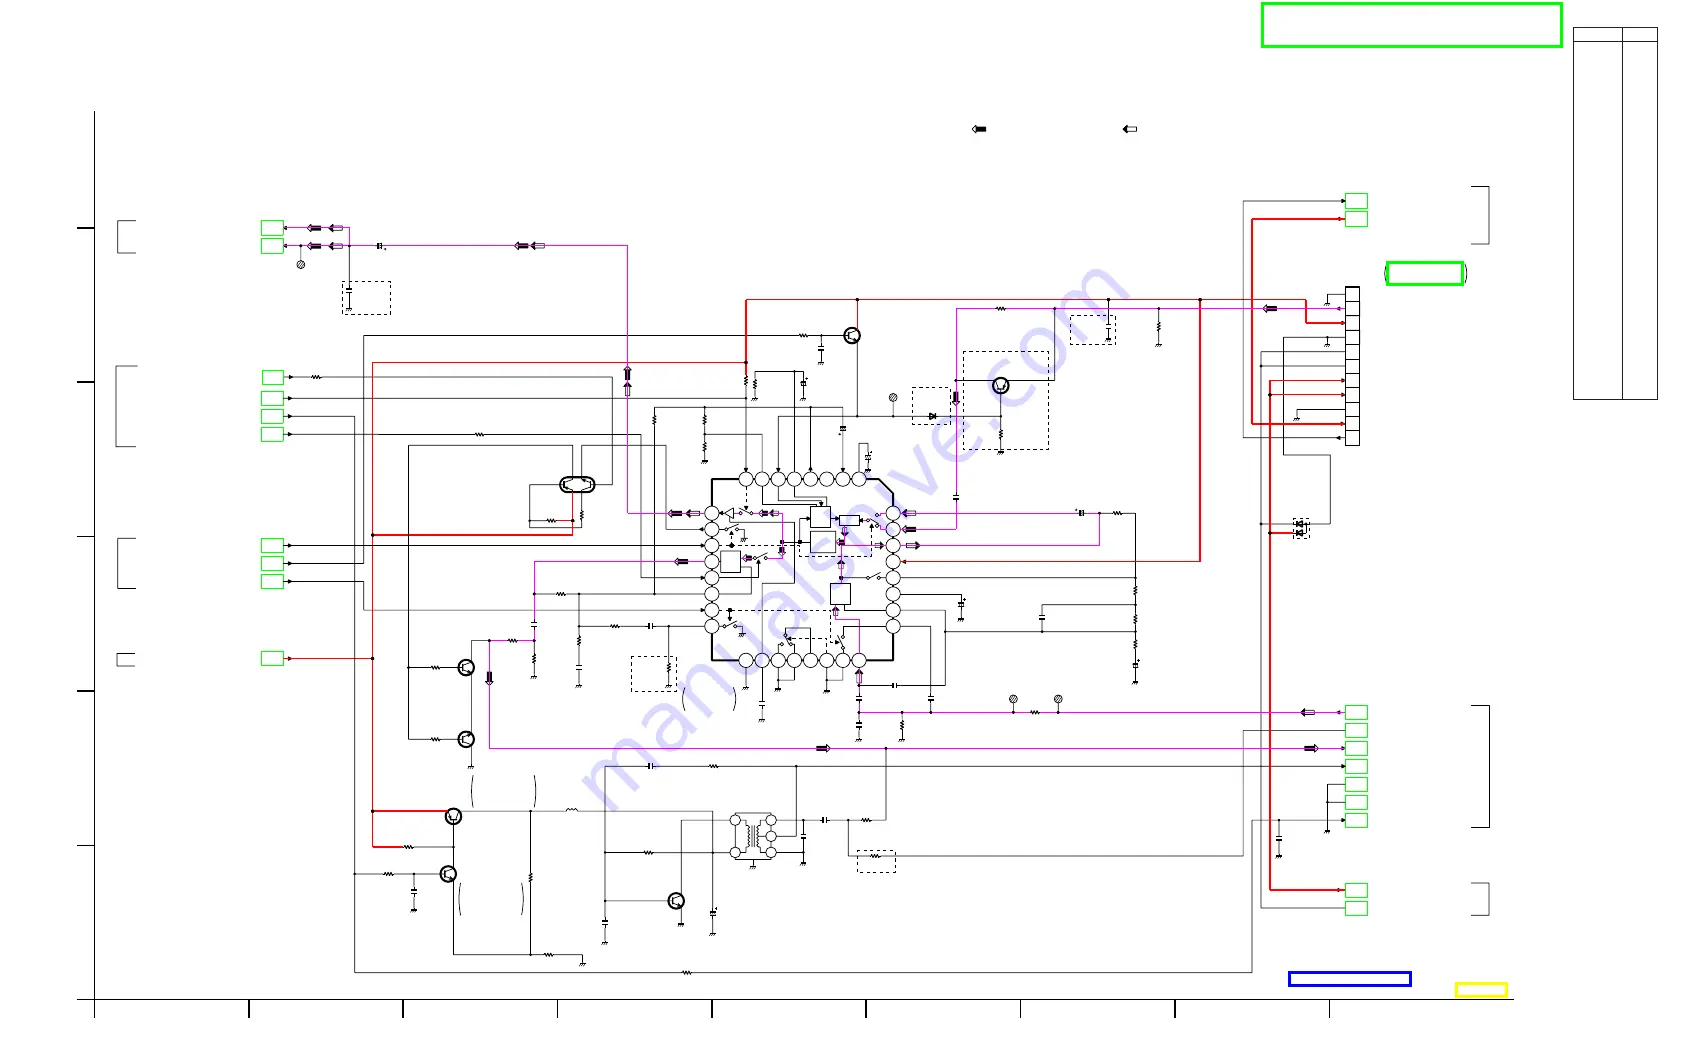Select the oval crystal component symbol
1701x1064 pixels.
click(x=577, y=485)
